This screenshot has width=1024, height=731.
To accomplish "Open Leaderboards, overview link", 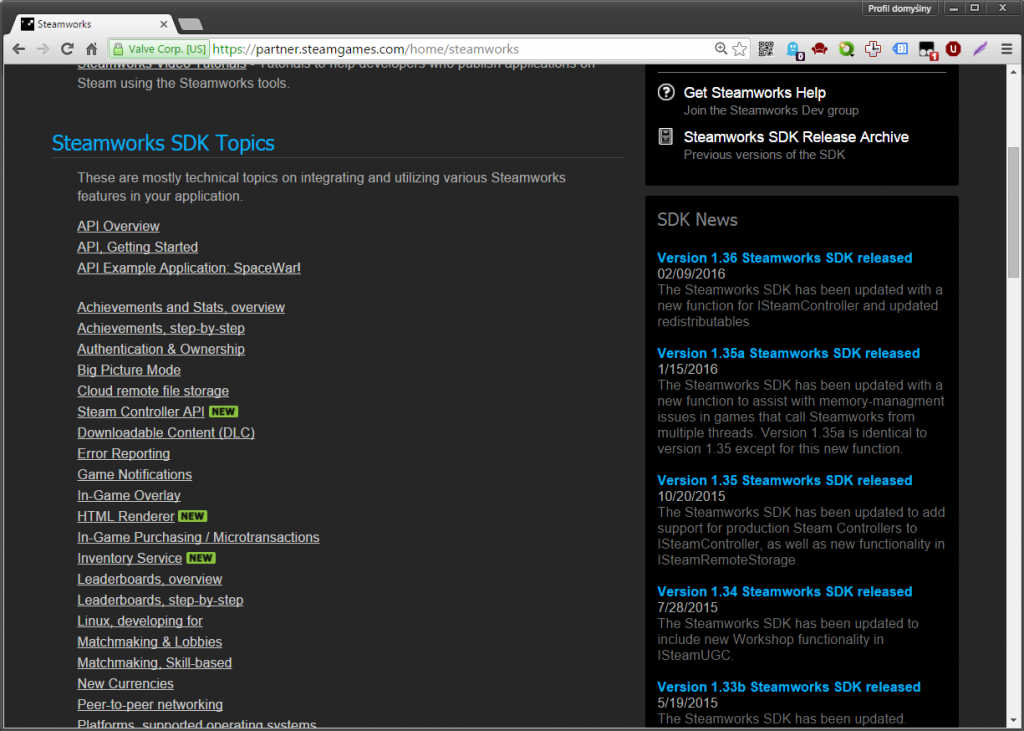I will (150, 579).
